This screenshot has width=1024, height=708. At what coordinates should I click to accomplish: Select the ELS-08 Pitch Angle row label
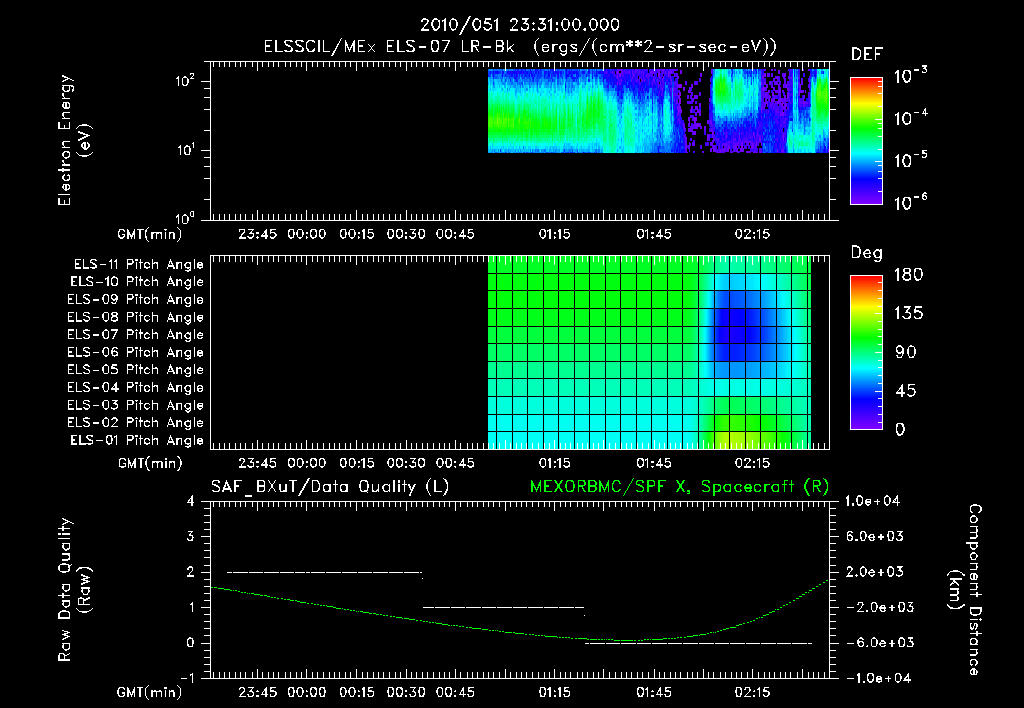click(136, 317)
